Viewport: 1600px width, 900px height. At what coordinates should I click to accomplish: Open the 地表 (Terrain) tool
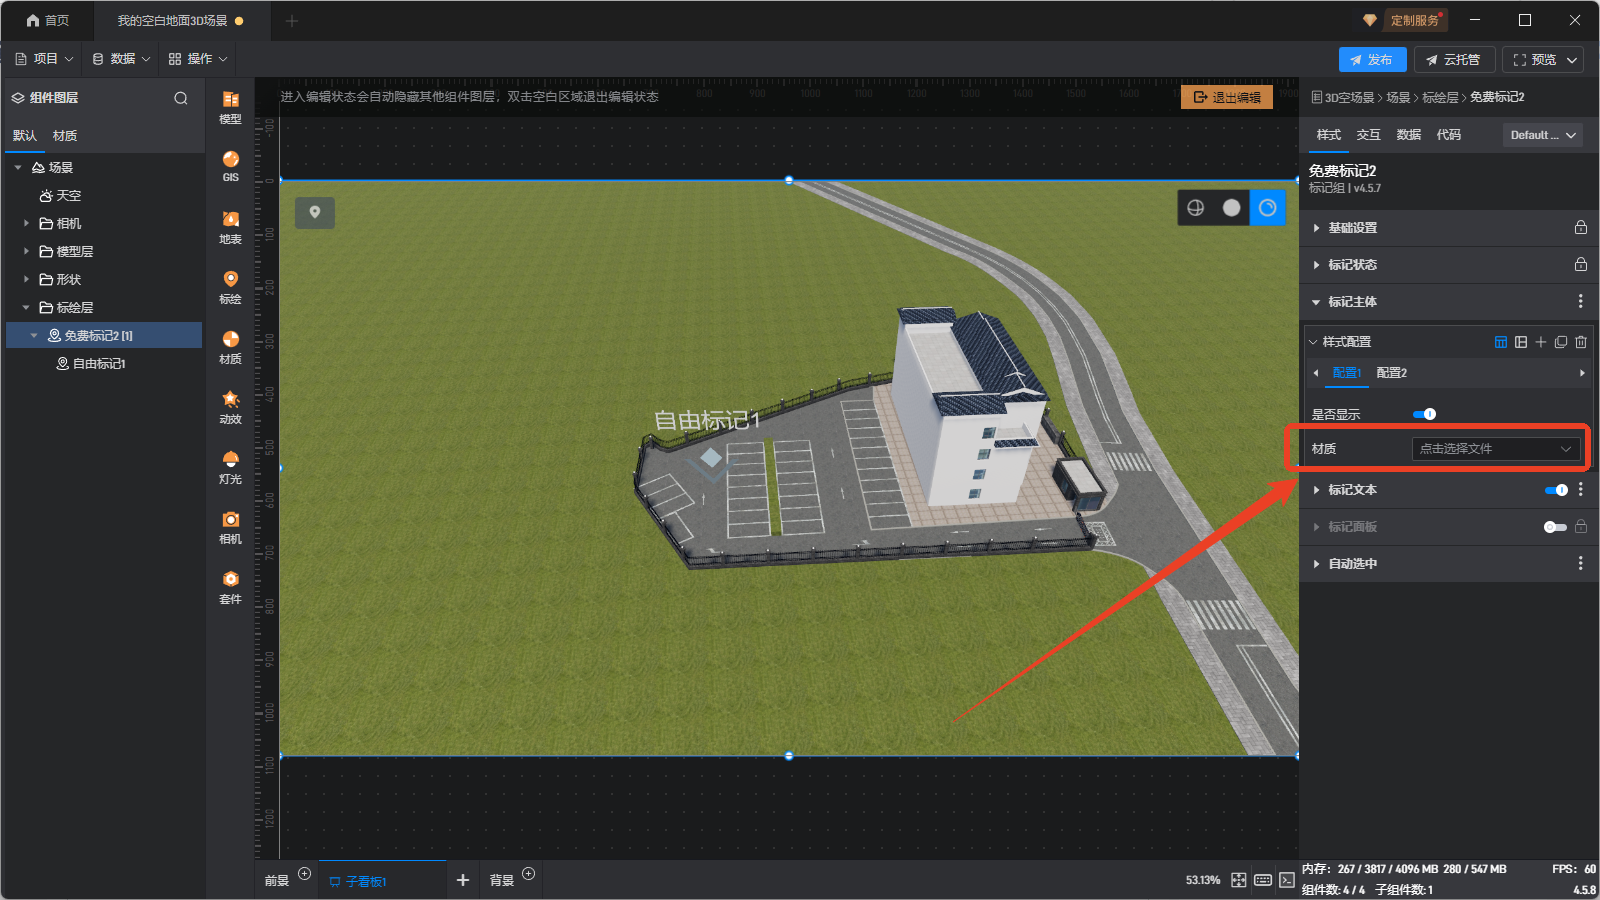coord(230,226)
